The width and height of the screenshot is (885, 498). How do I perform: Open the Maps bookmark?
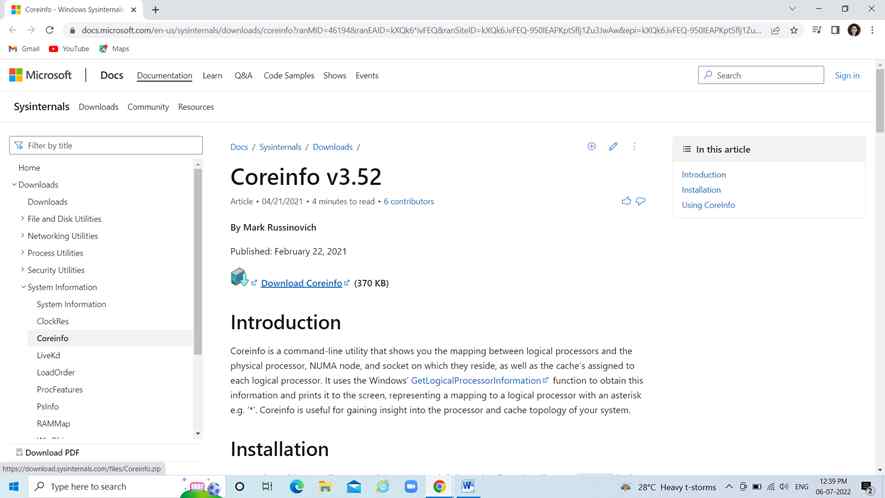click(115, 49)
